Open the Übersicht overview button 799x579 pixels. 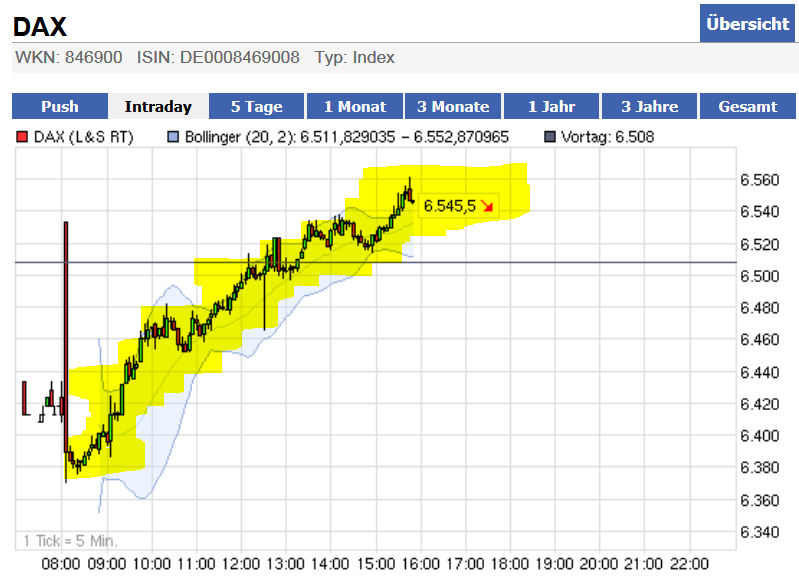pyautogui.click(x=747, y=23)
